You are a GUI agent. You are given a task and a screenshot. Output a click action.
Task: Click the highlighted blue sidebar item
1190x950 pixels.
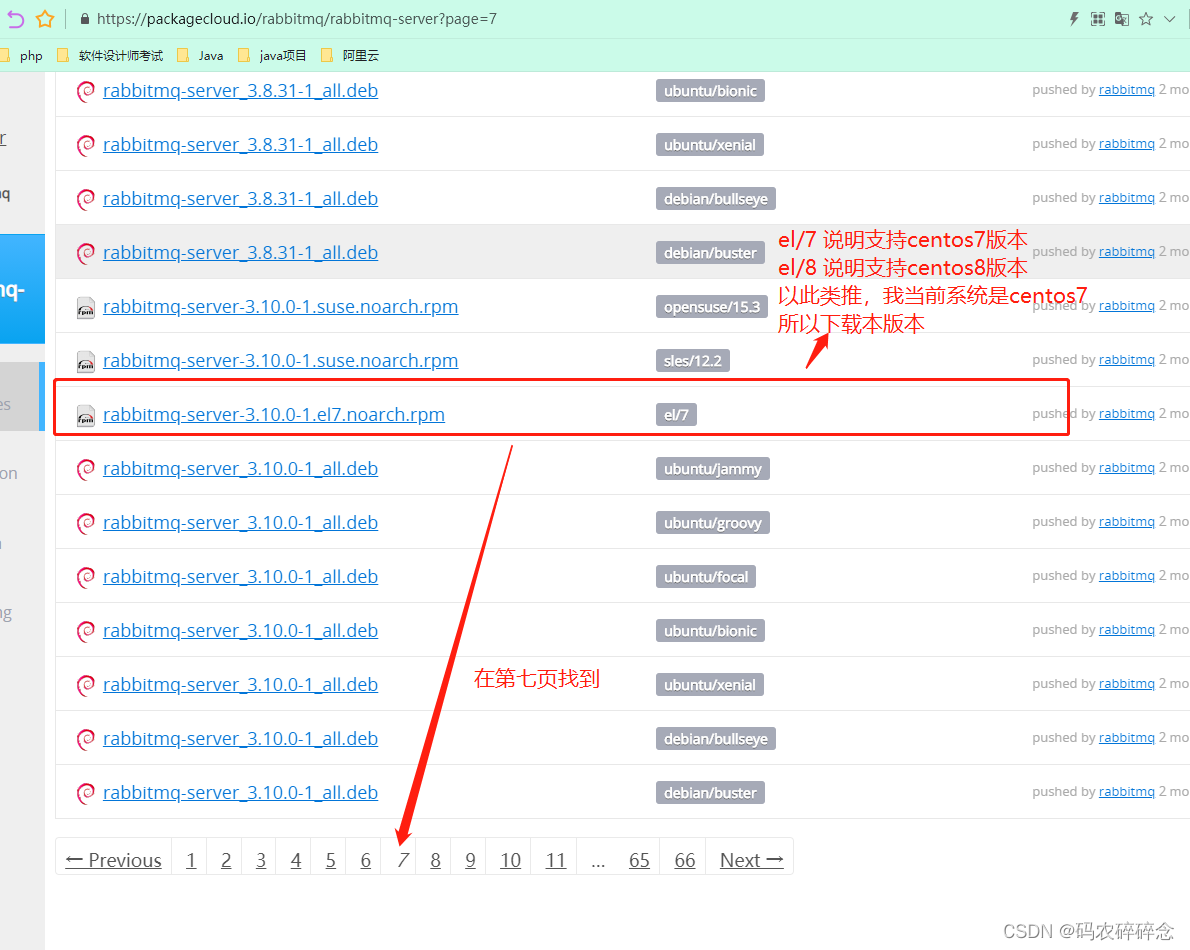click(x=22, y=289)
